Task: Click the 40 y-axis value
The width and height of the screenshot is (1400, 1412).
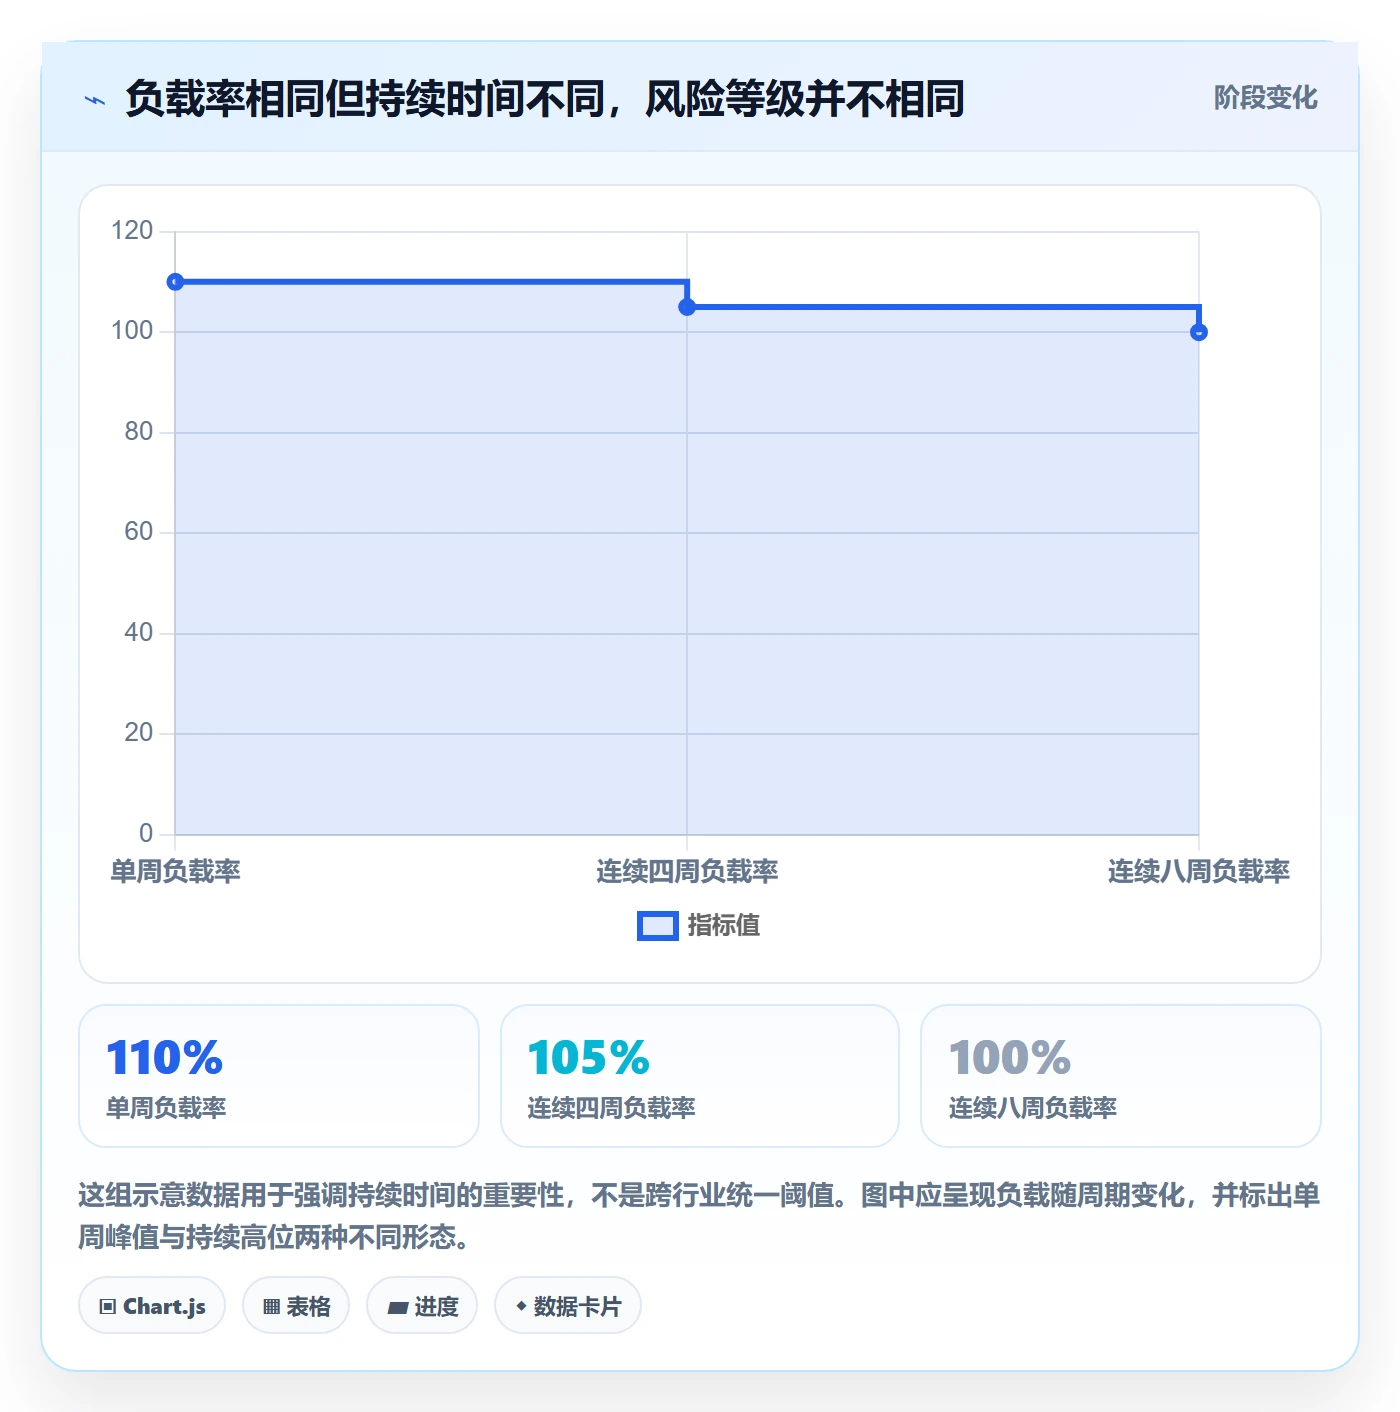Action: [x=139, y=633]
